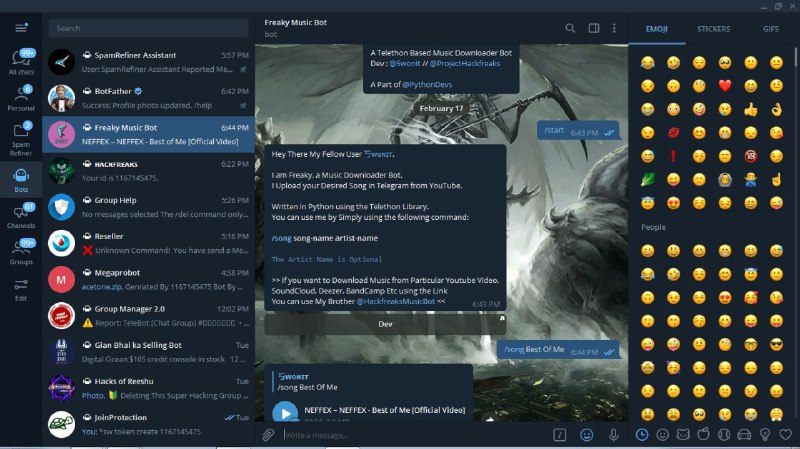Image resolution: width=800 pixels, height=449 pixels.
Task: Select the Personal folder
Action: coord(21,98)
